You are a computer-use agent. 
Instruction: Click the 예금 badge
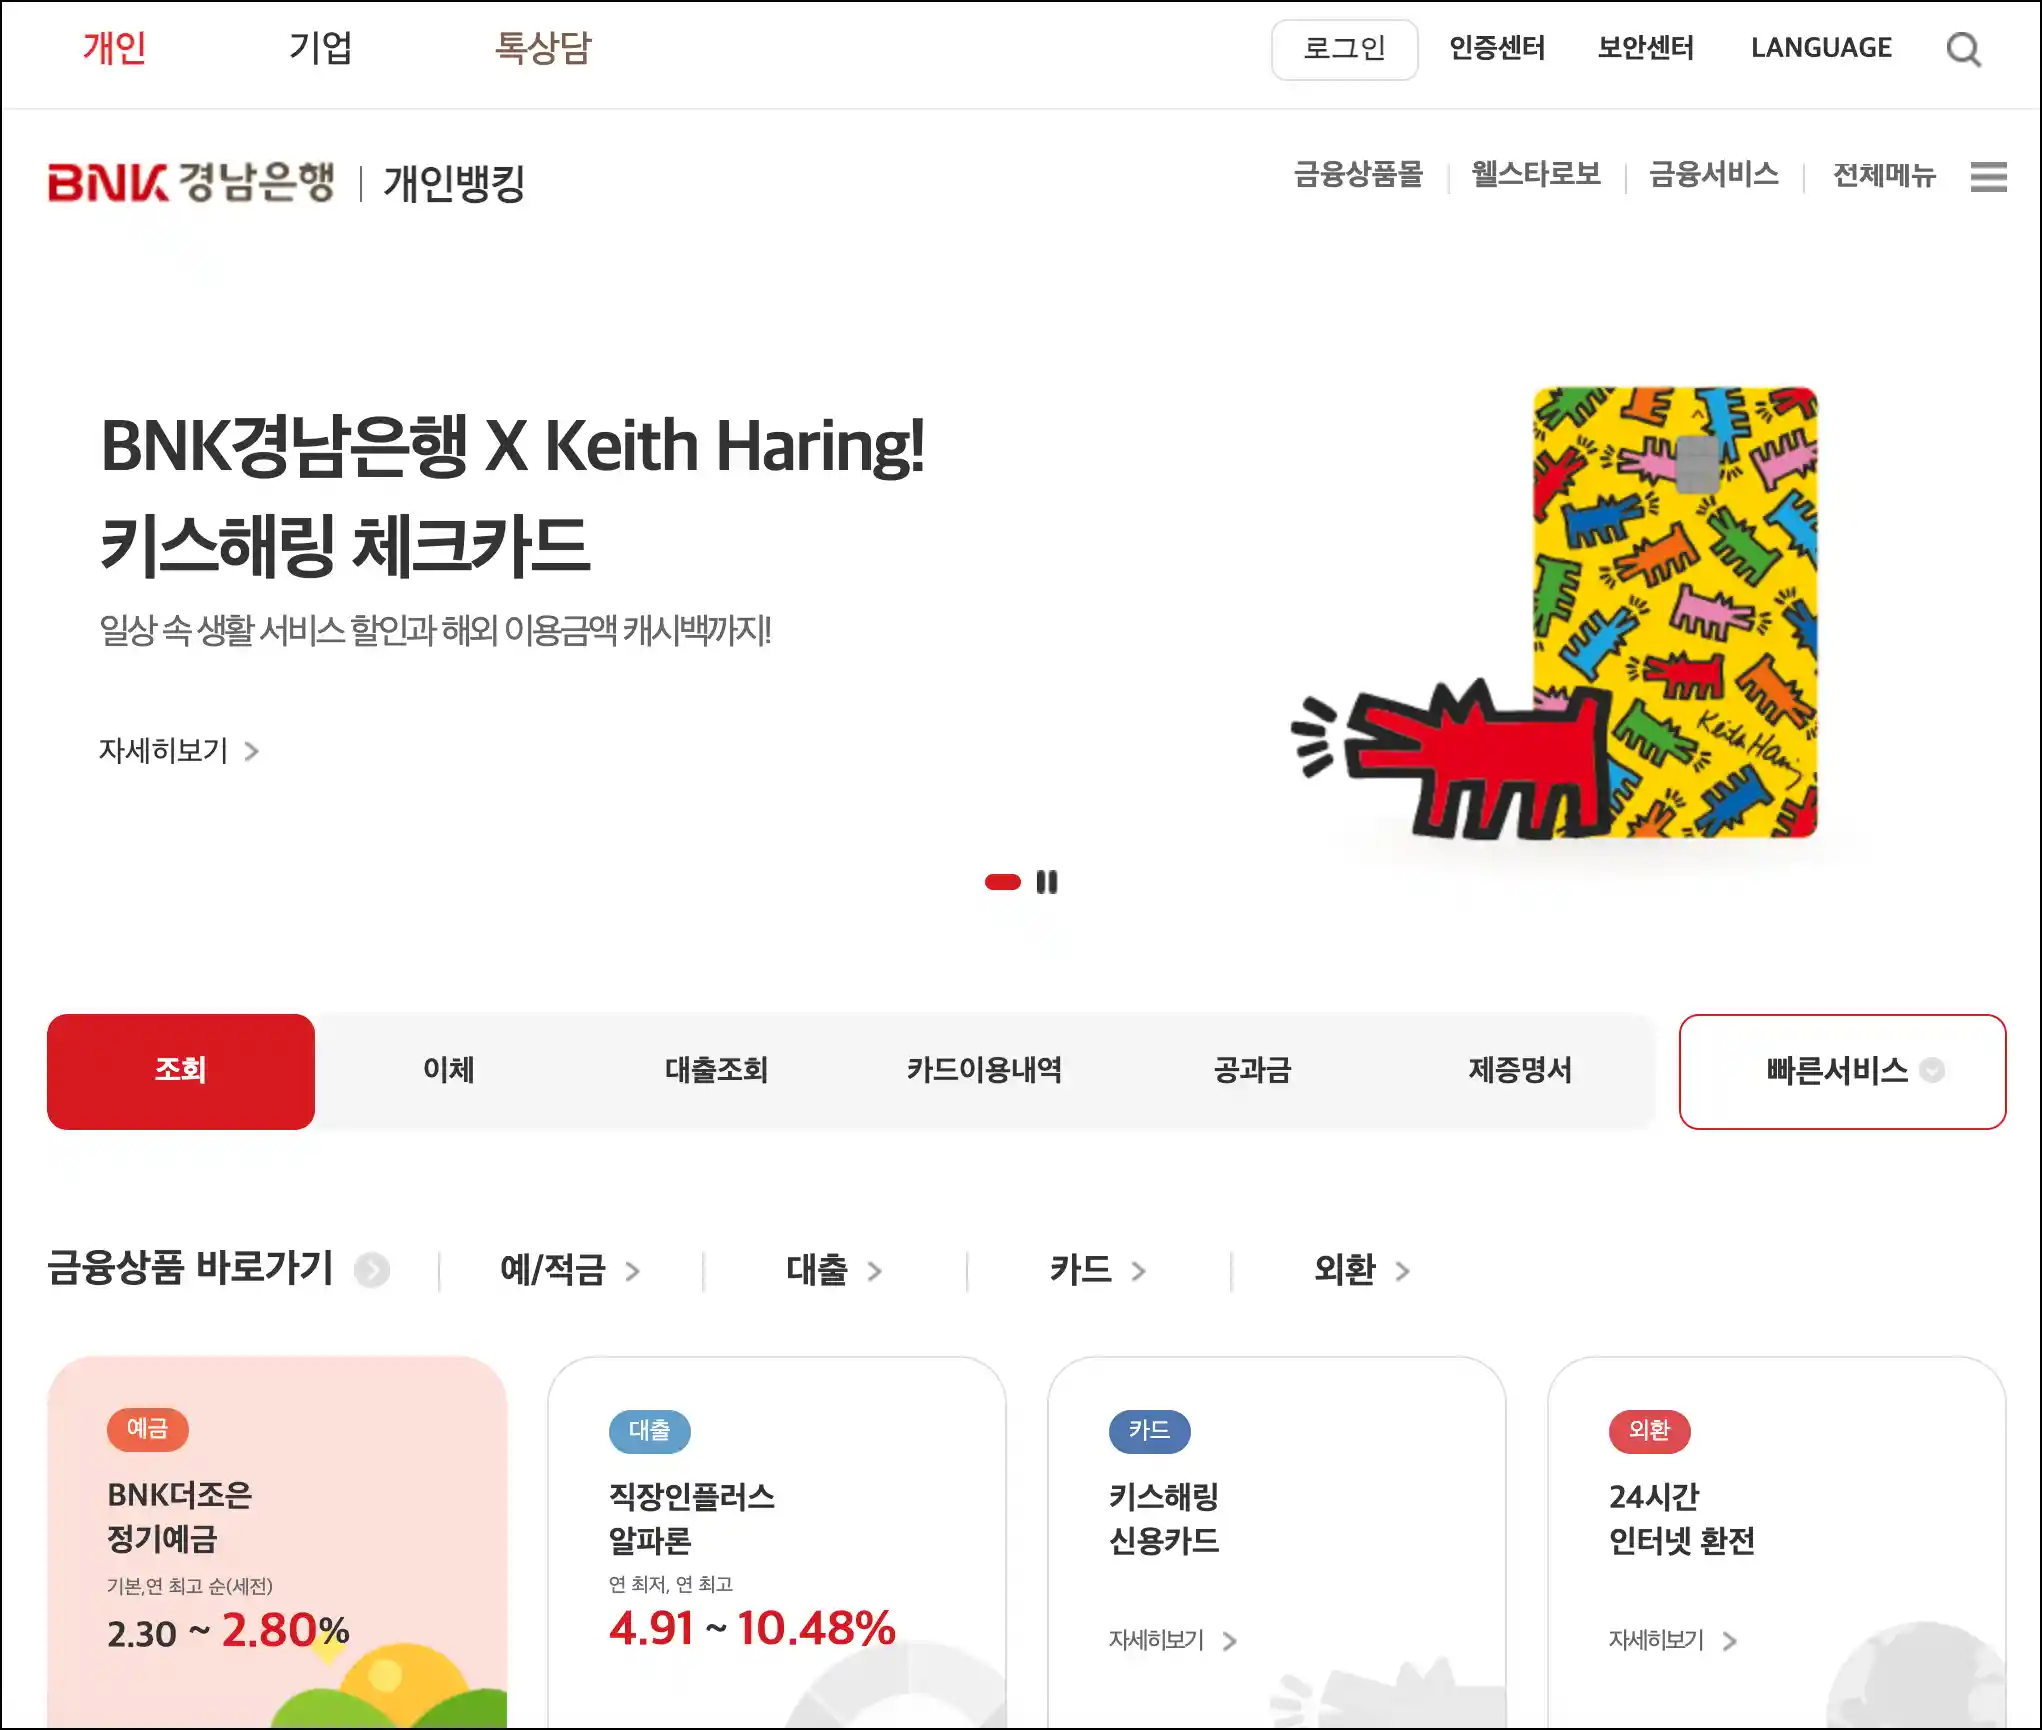[x=147, y=1429]
